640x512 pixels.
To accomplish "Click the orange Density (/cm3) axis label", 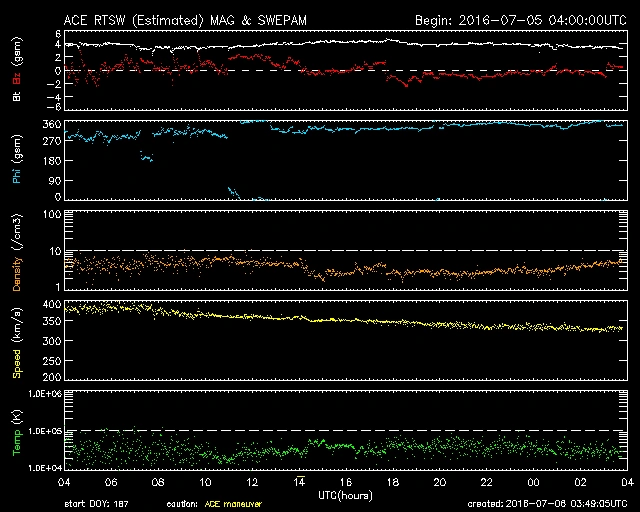I will (16, 251).
